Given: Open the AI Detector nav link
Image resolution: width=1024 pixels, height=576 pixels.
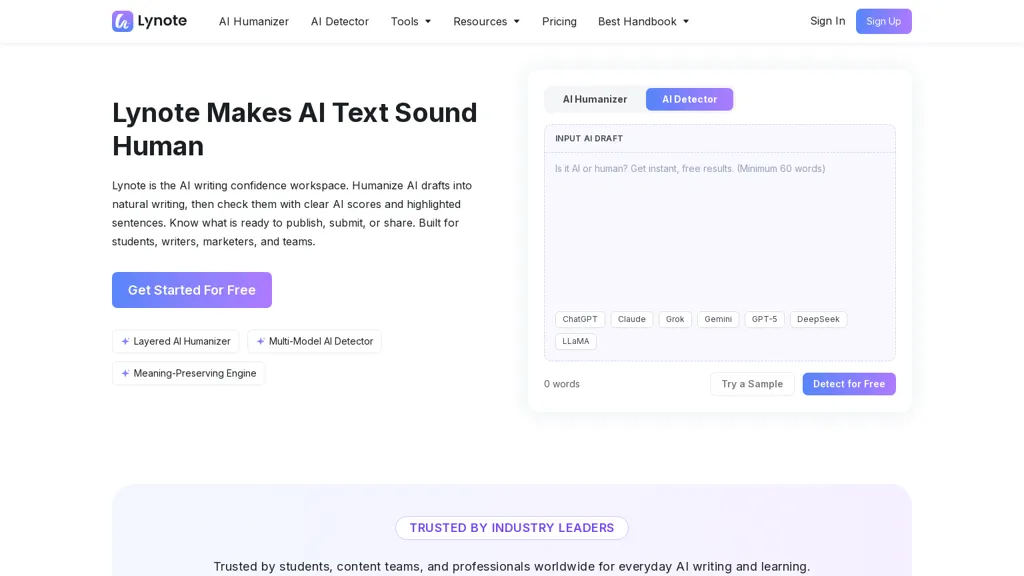Looking at the screenshot, I should [x=340, y=22].
